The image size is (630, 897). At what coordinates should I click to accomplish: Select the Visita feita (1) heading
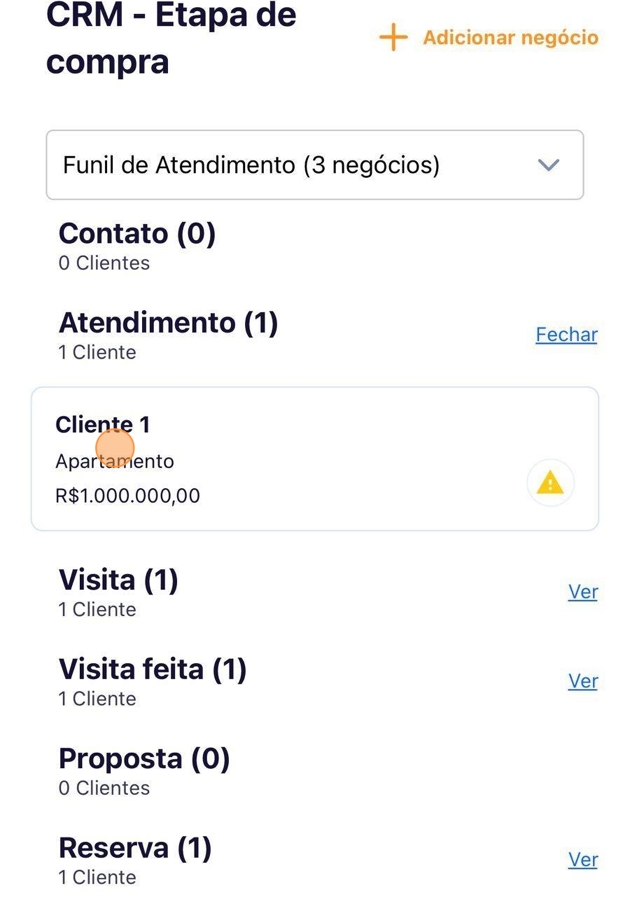[152, 669]
